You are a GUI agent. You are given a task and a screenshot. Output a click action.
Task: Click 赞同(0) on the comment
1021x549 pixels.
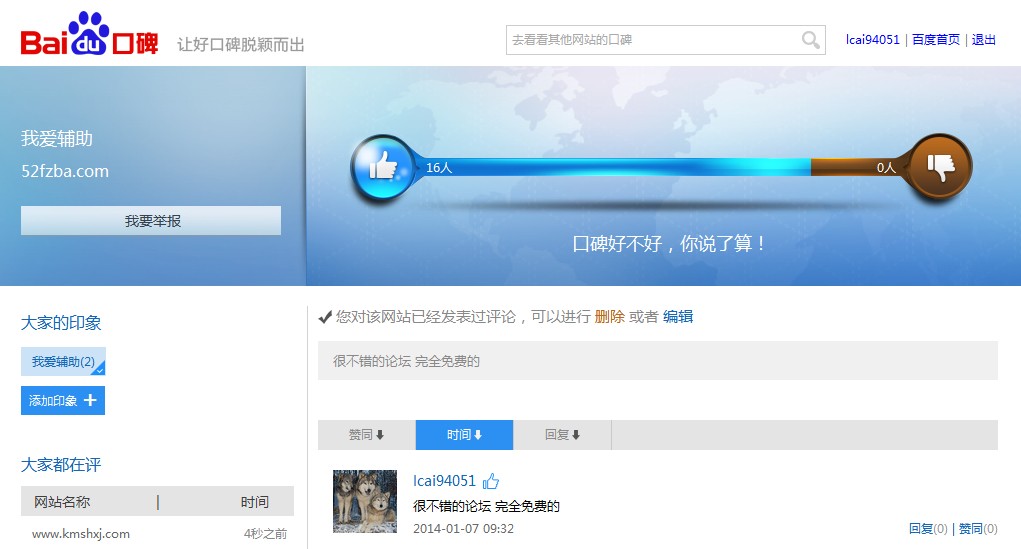[978, 529]
